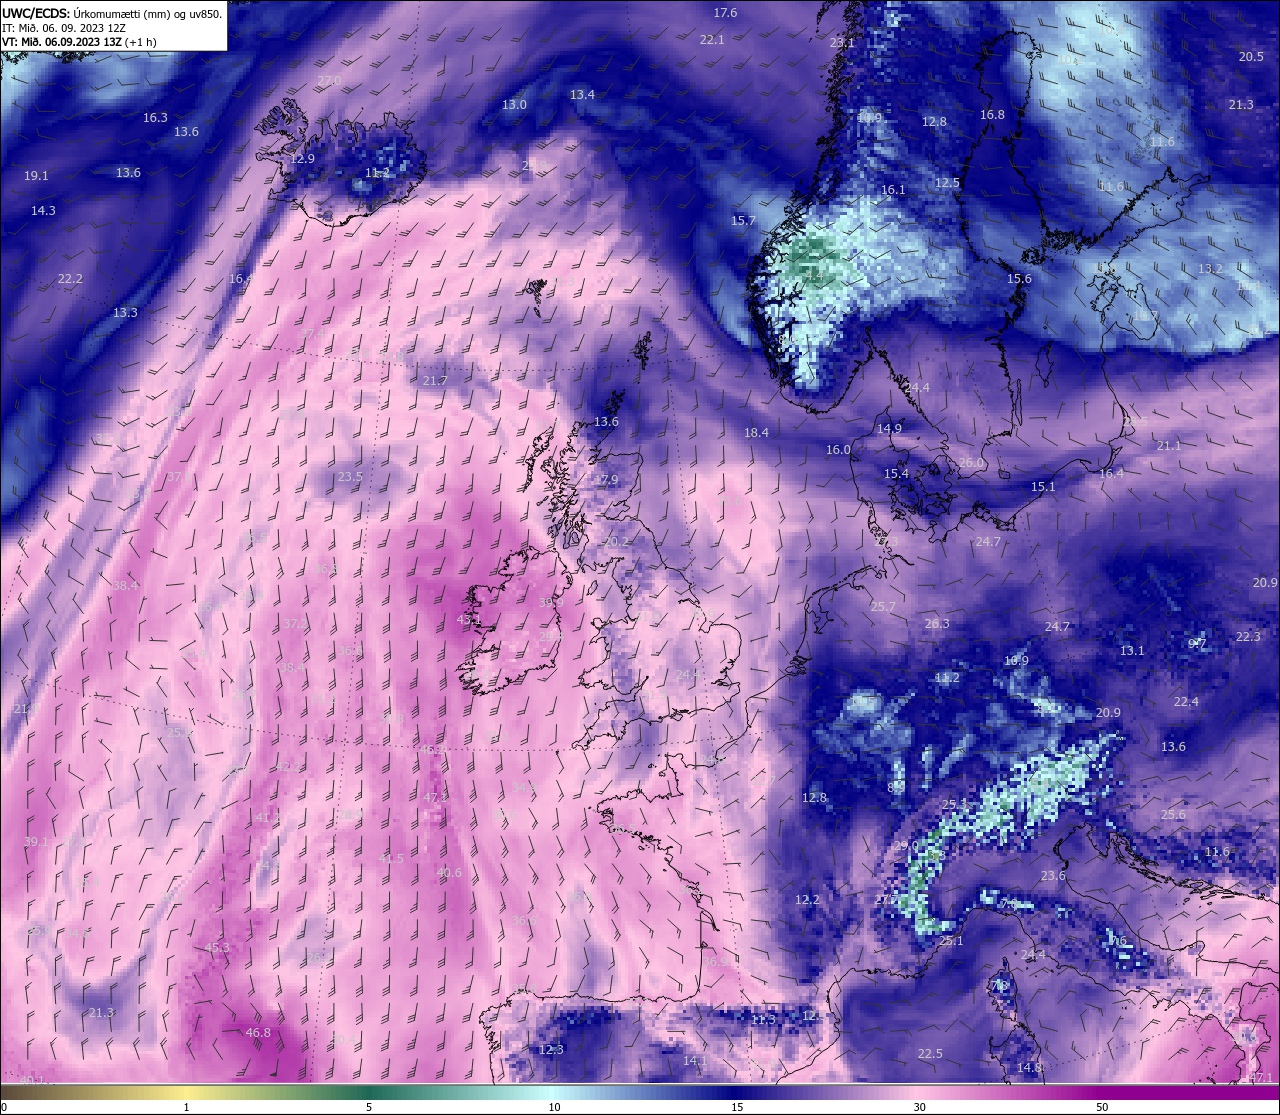This screenshot has width=1280, height=1115.
Task: Click the 39.1 value at lower left
Action: click(36, 842)
